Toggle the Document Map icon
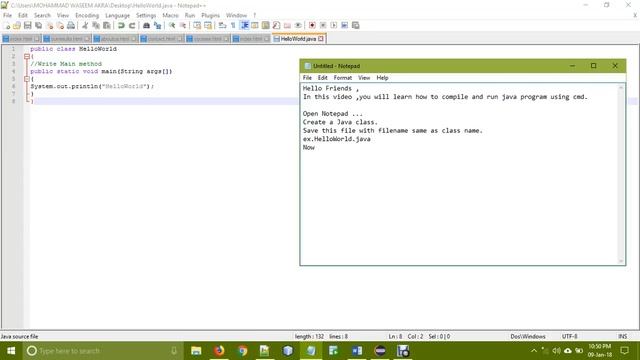The height and width of the screenshot is (360, 640). 265,25
